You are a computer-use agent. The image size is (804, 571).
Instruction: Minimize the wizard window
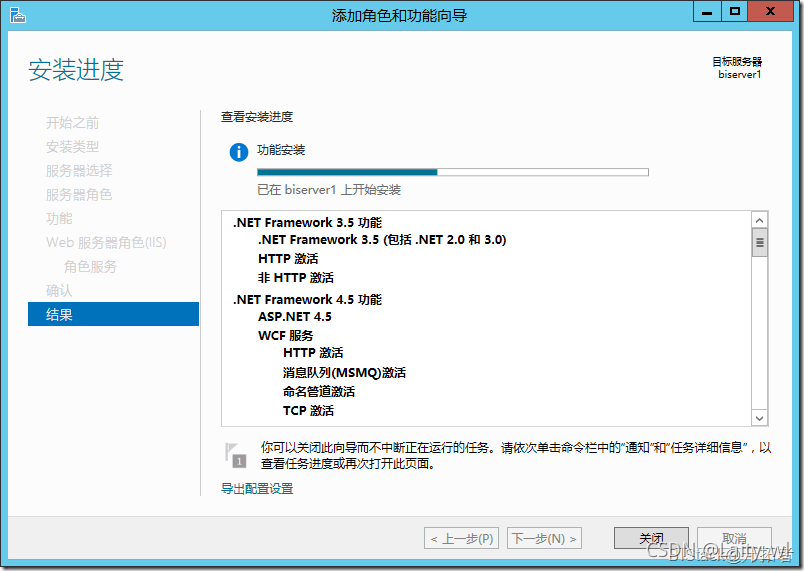coord(707,11)
